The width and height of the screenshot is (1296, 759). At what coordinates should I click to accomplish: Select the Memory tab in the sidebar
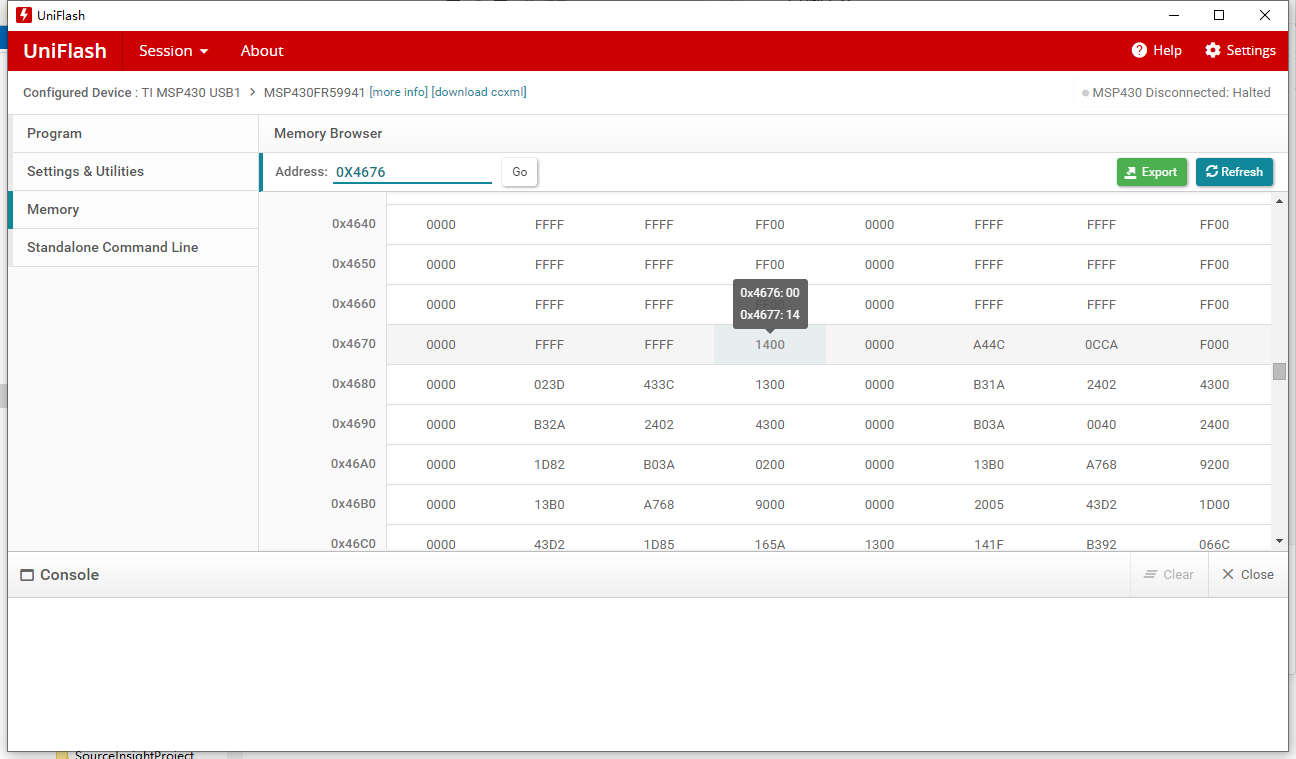133,210
